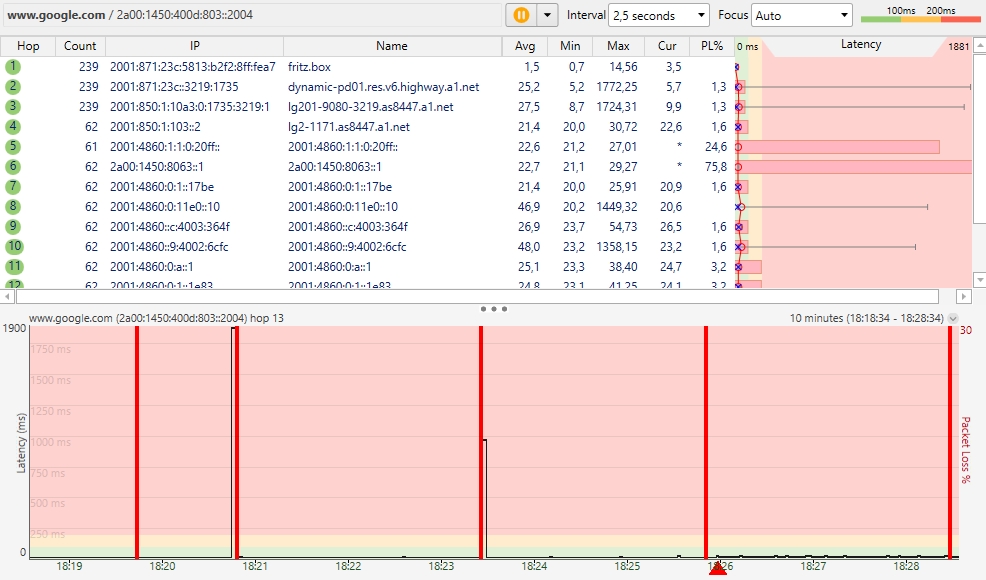986x580 pixels.
Task: Click dynamic-pd01.res.v6.highway.a1.net name cell
Action: tap(383, 87)
